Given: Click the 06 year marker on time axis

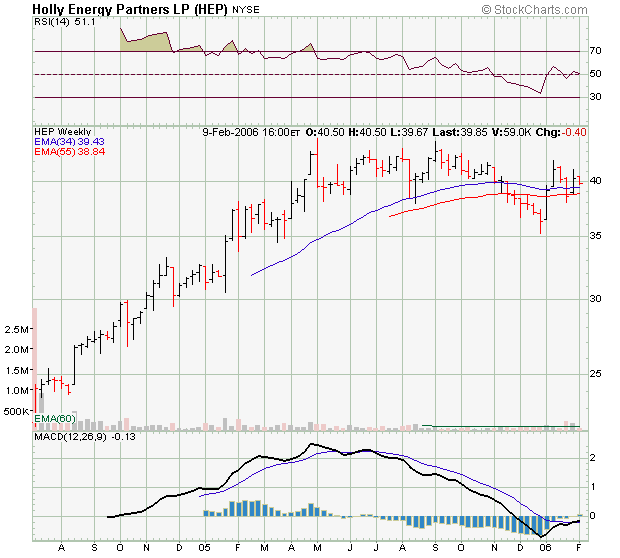Looking at the screenshot, I should click(x=545, y=548).
